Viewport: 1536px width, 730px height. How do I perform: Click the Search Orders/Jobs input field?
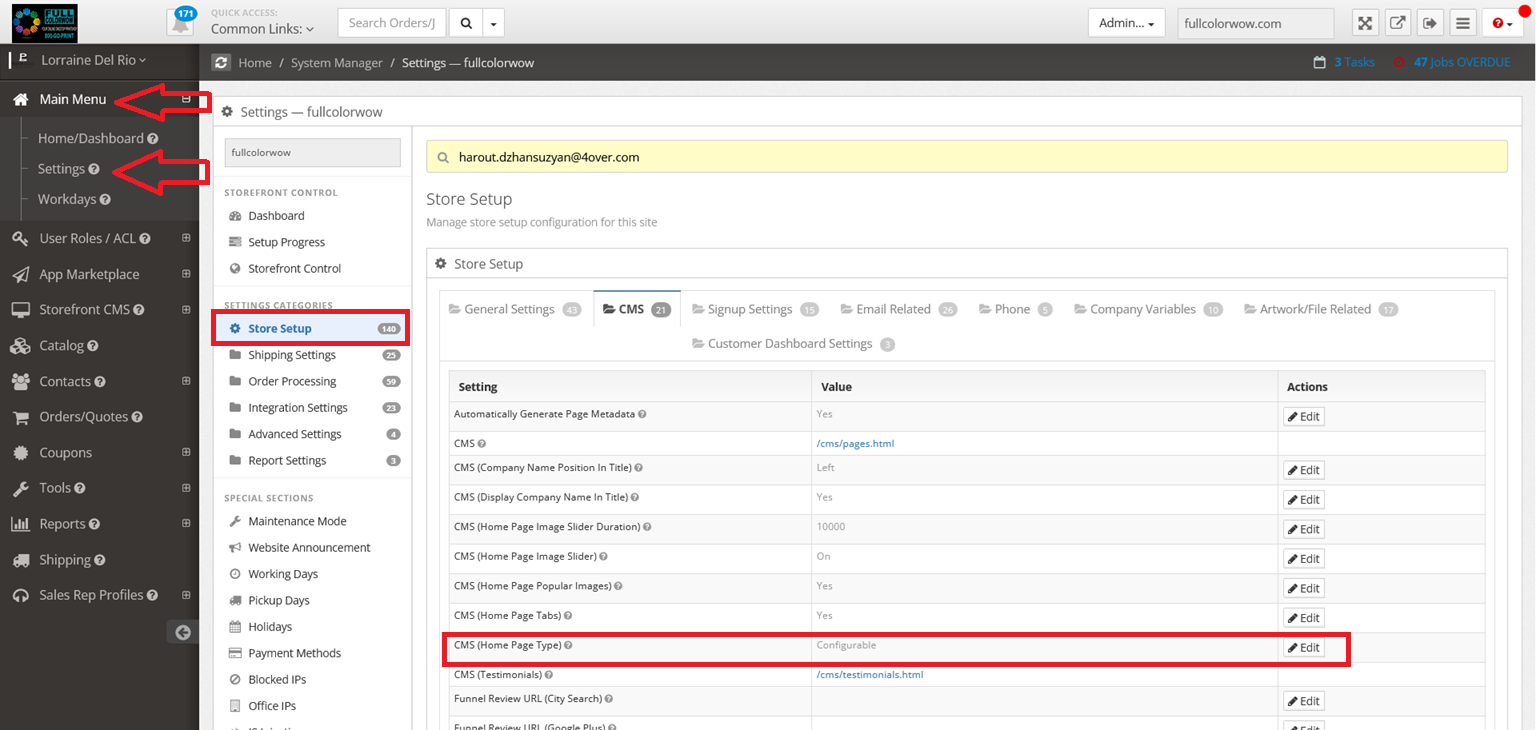tap(392, 23)
